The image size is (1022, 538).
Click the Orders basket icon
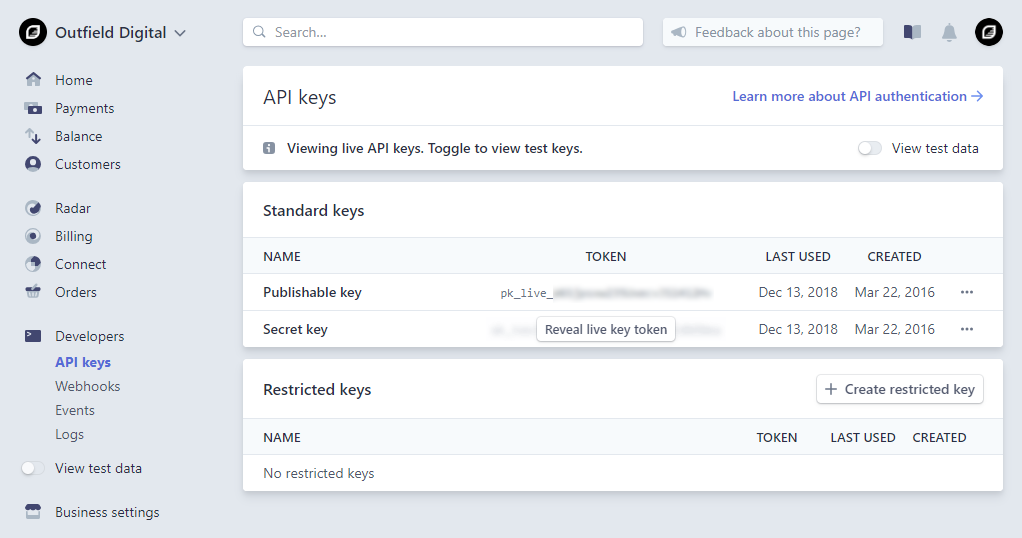pos(33,291)
